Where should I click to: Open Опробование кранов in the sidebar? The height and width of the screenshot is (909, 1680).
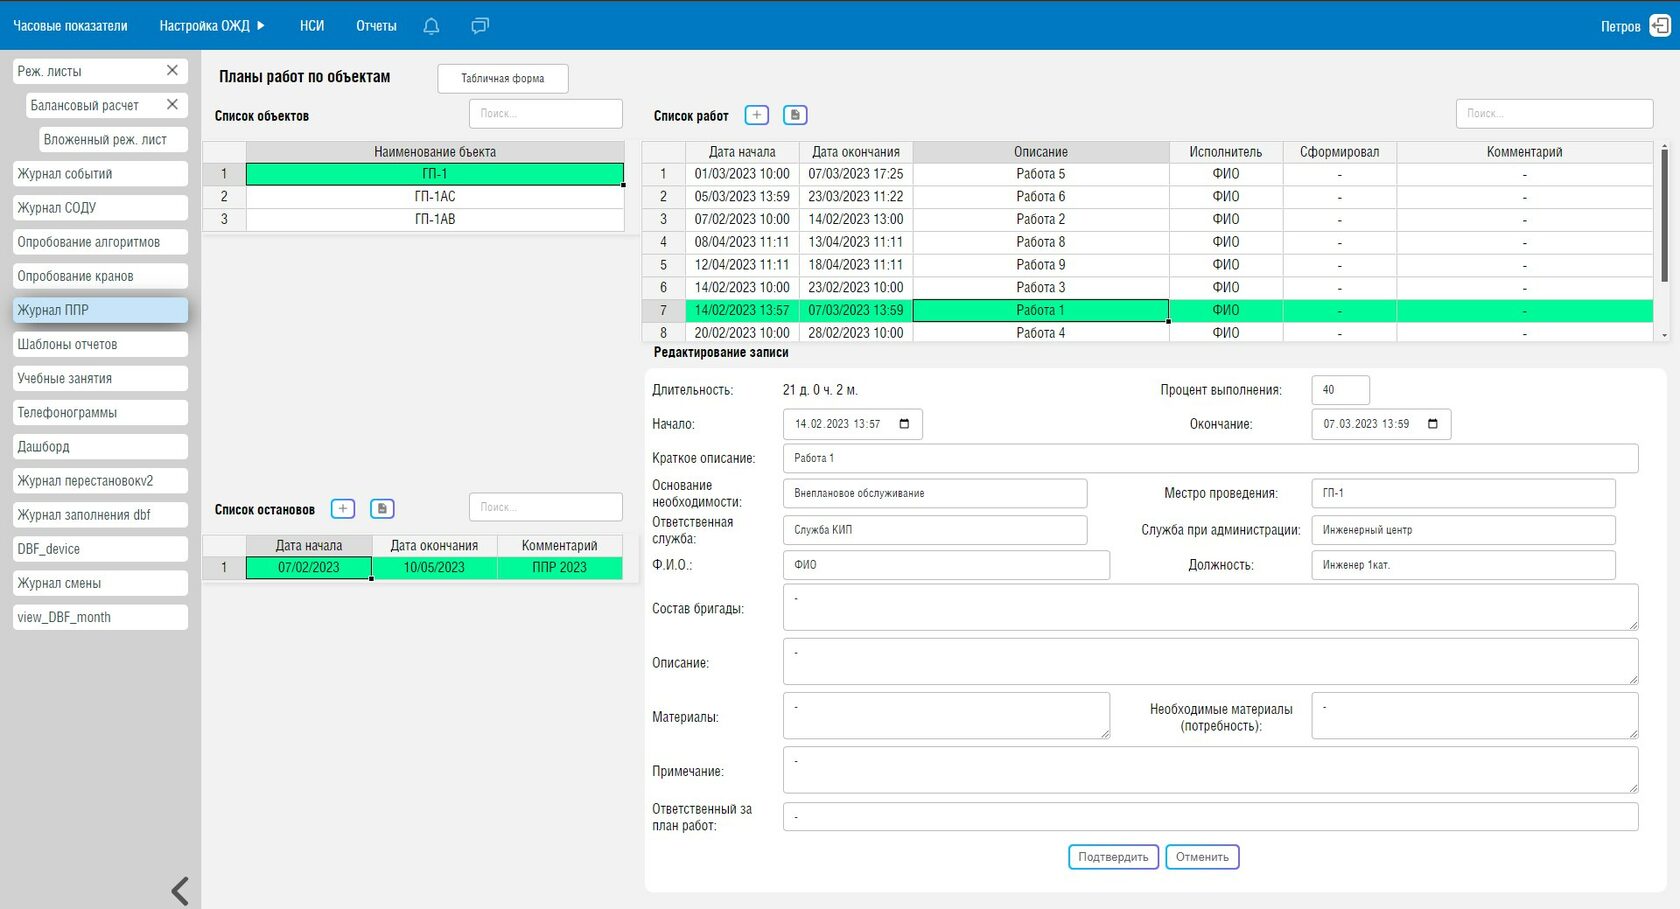click(100, 275)
